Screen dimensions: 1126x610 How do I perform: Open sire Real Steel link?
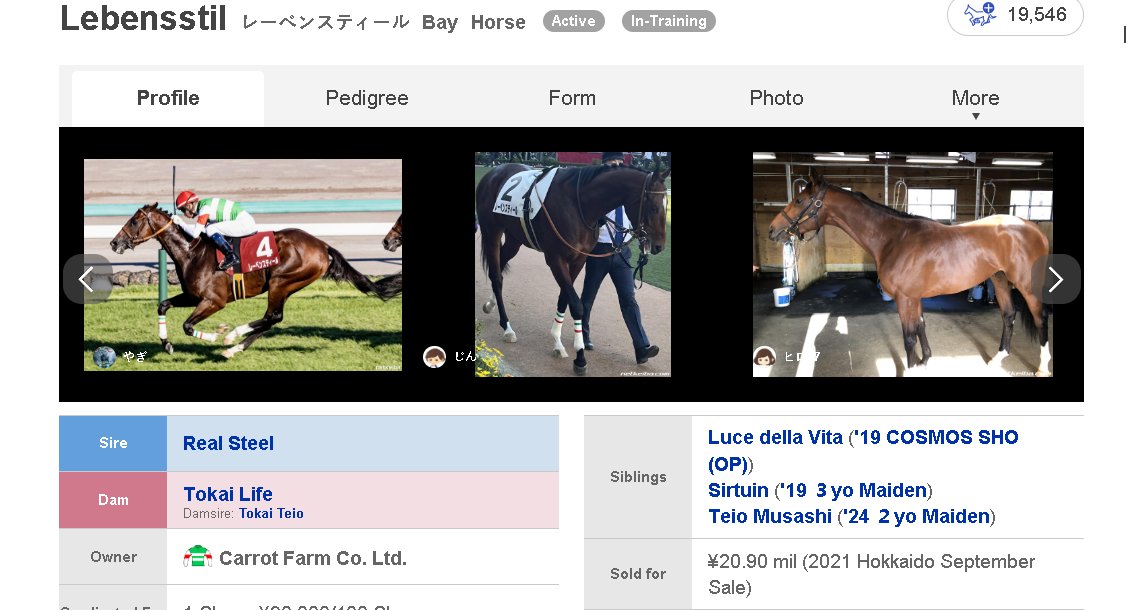coord(228,443)
